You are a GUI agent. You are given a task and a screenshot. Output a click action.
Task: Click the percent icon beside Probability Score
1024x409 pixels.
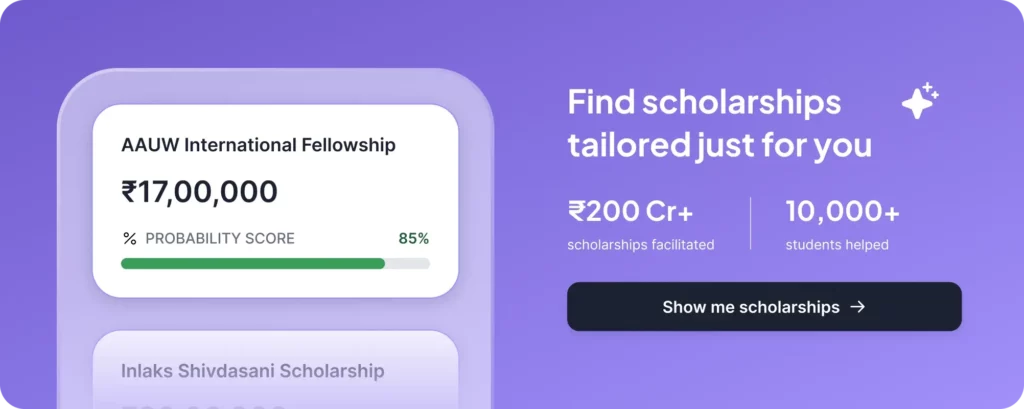pos(129,238)
